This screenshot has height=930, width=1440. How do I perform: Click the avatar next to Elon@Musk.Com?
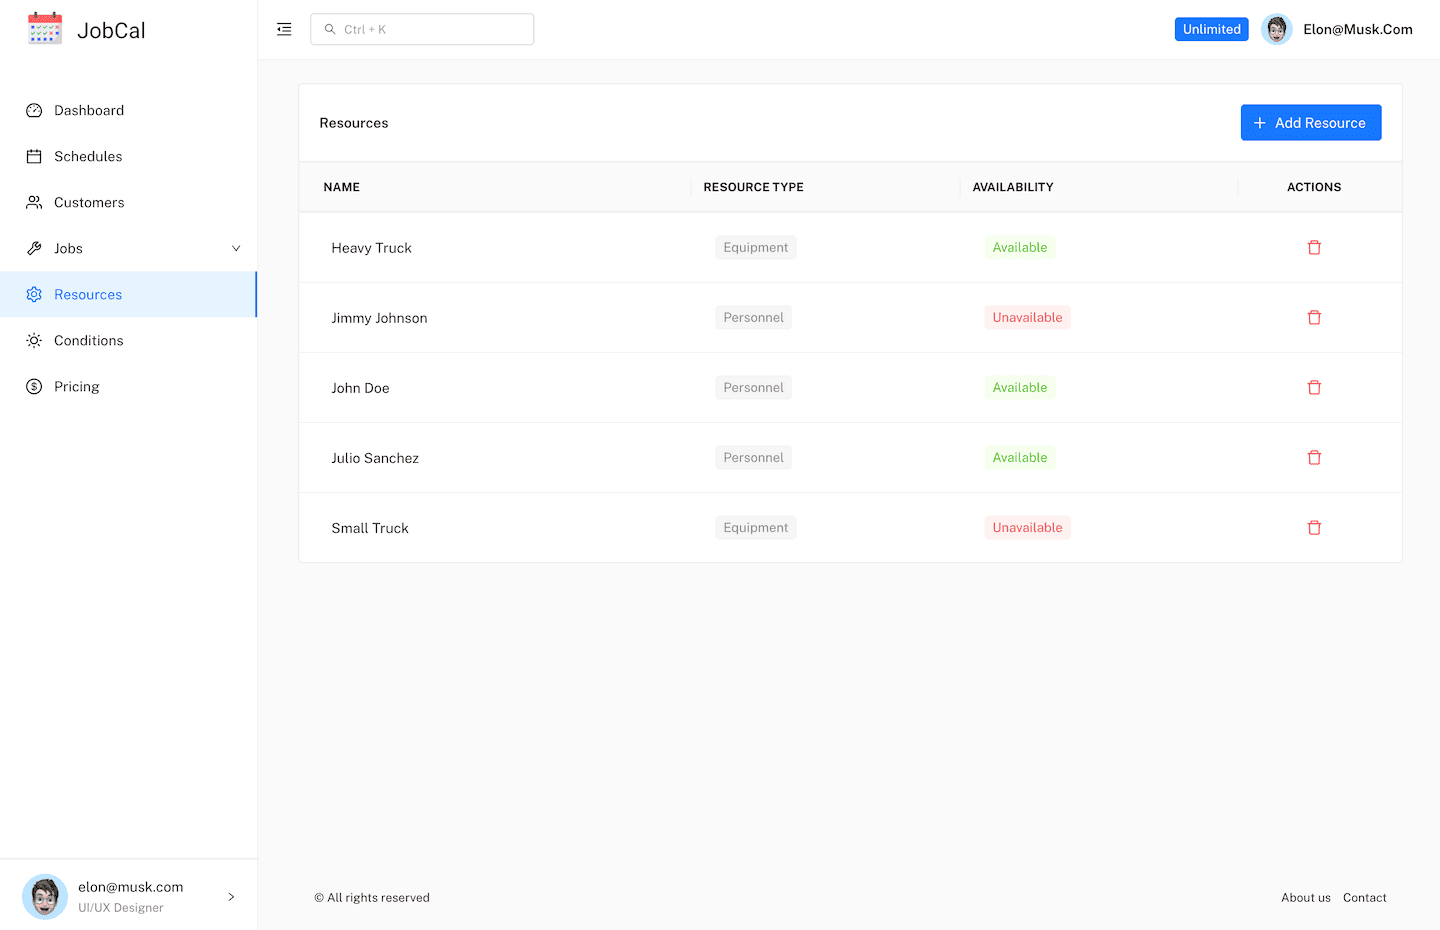point(1276,30)
